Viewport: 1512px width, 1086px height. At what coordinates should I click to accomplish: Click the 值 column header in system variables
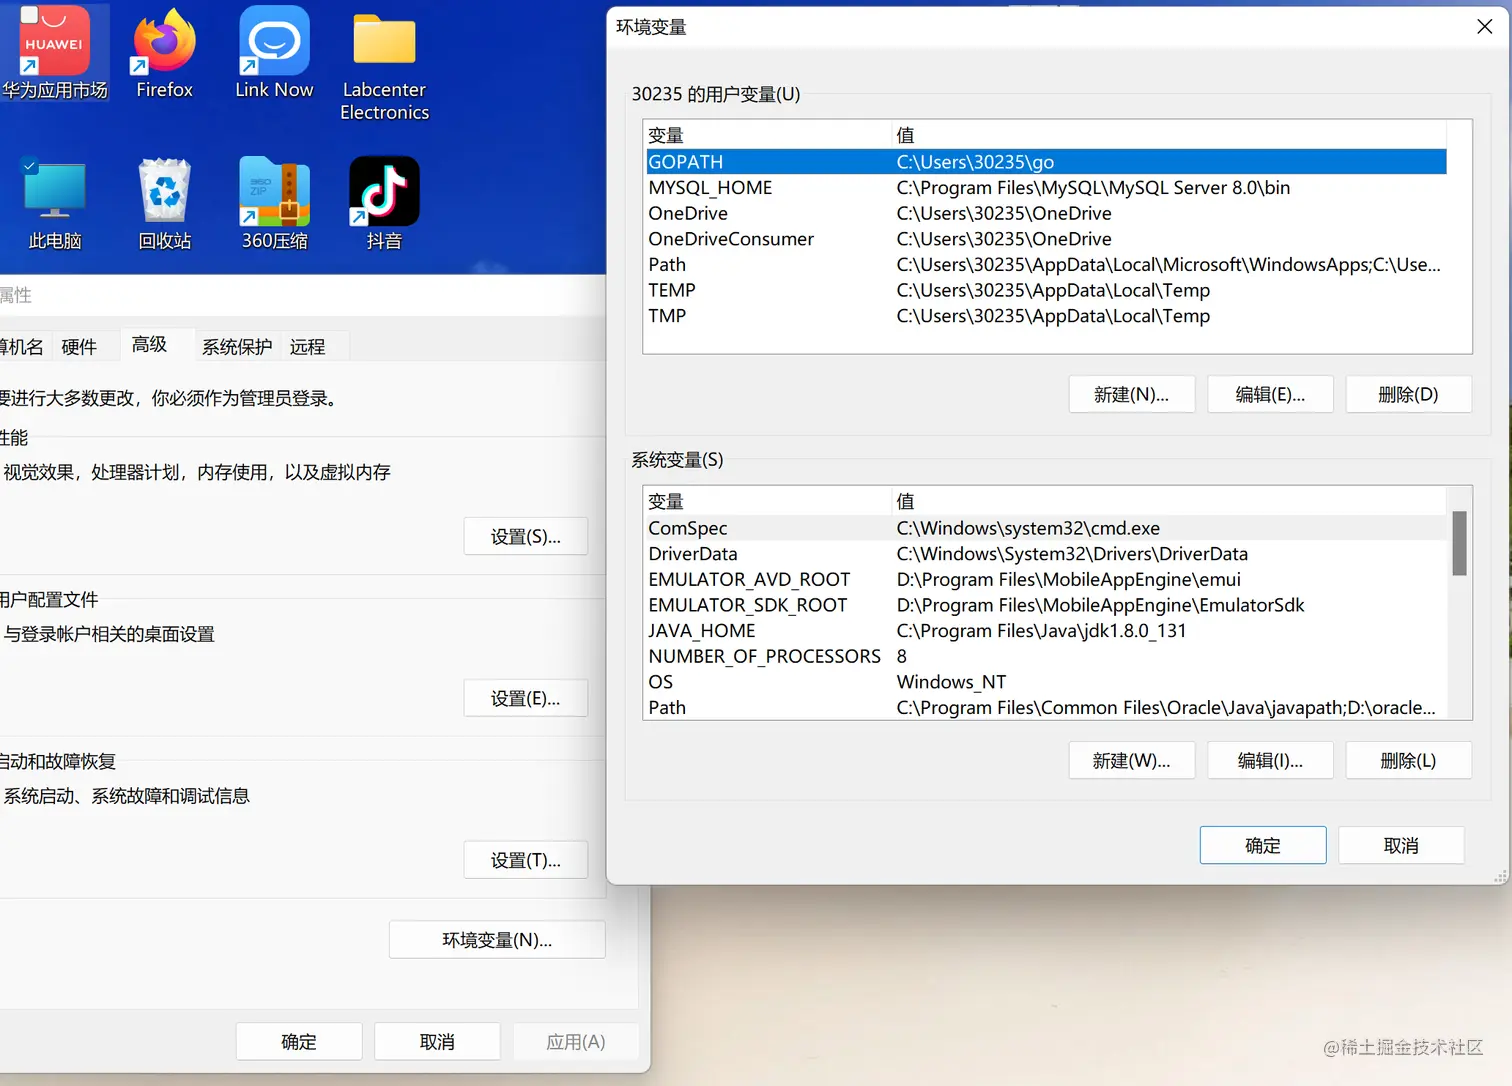pos(1169,501)
